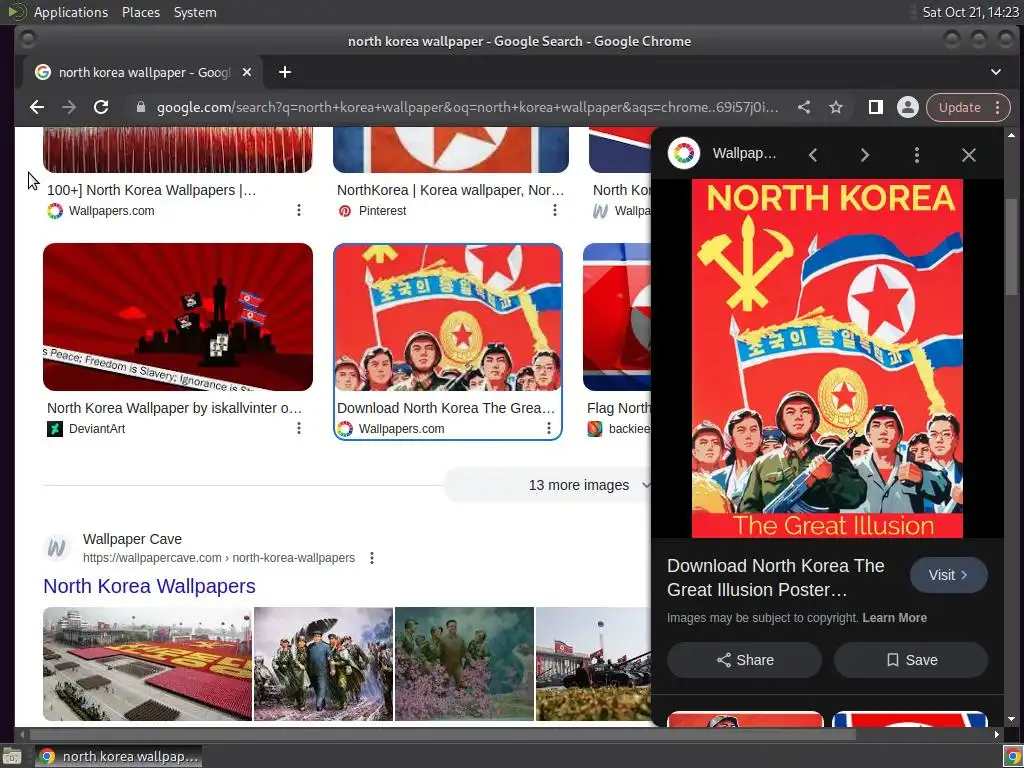Click Pinterest source label
This screenshot has height=768, width=1024.
[x=382, y=210]
